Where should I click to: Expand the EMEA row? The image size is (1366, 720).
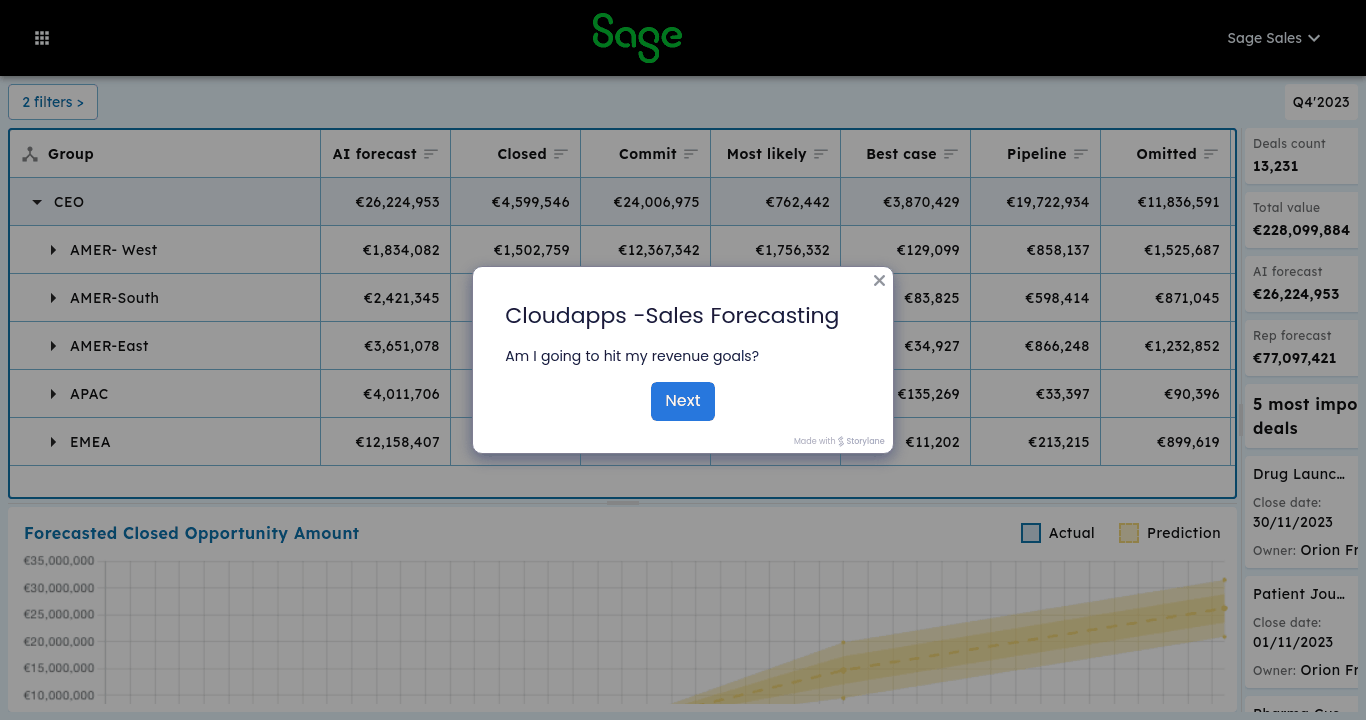pos(53,442)
